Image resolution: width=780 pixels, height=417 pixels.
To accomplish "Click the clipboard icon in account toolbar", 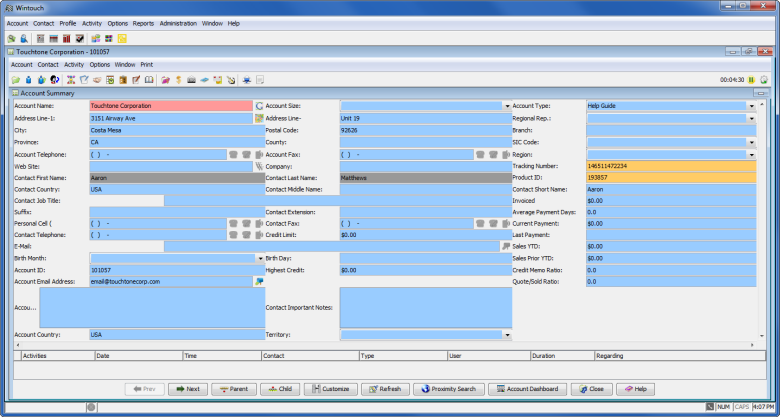I will pyautogui.click(x=123, y=80).
